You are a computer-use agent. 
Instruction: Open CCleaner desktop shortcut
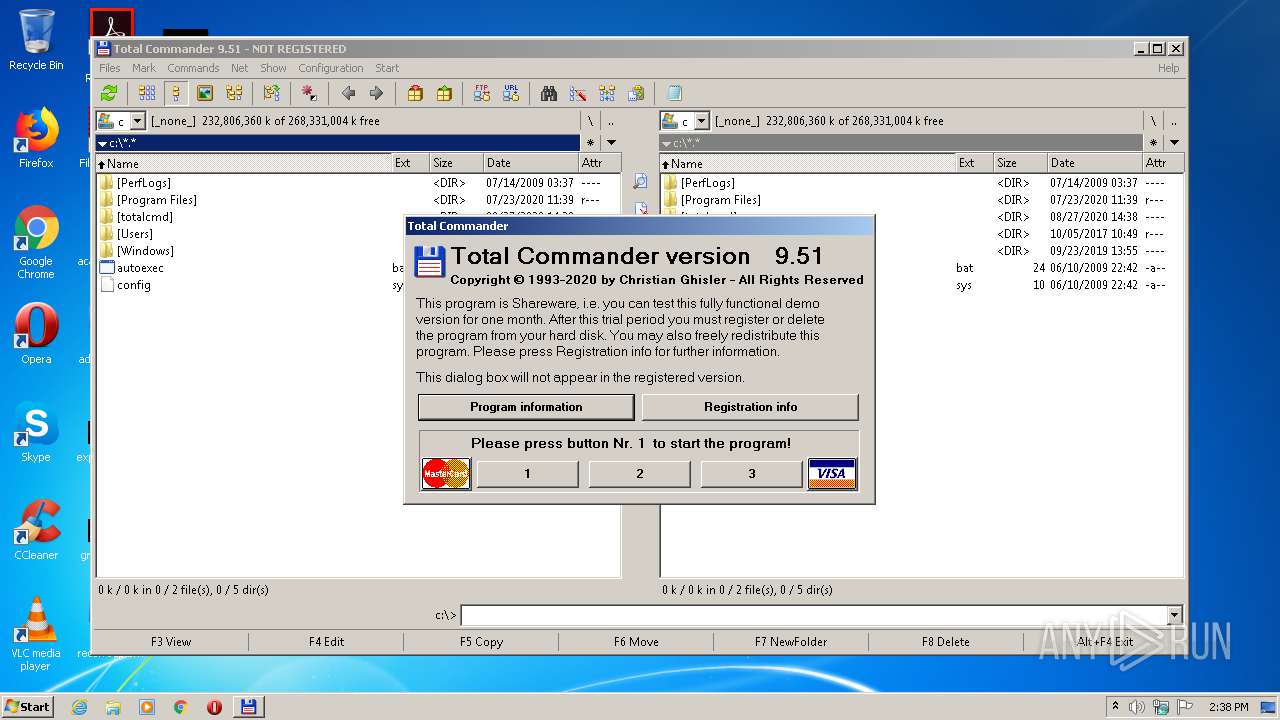click(x=36, y=531)
